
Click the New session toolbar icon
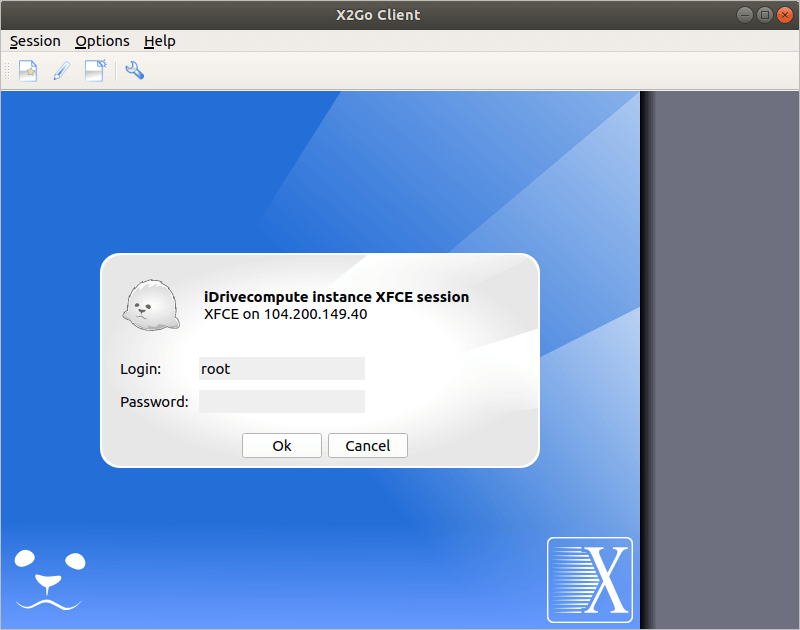point(28,71)
